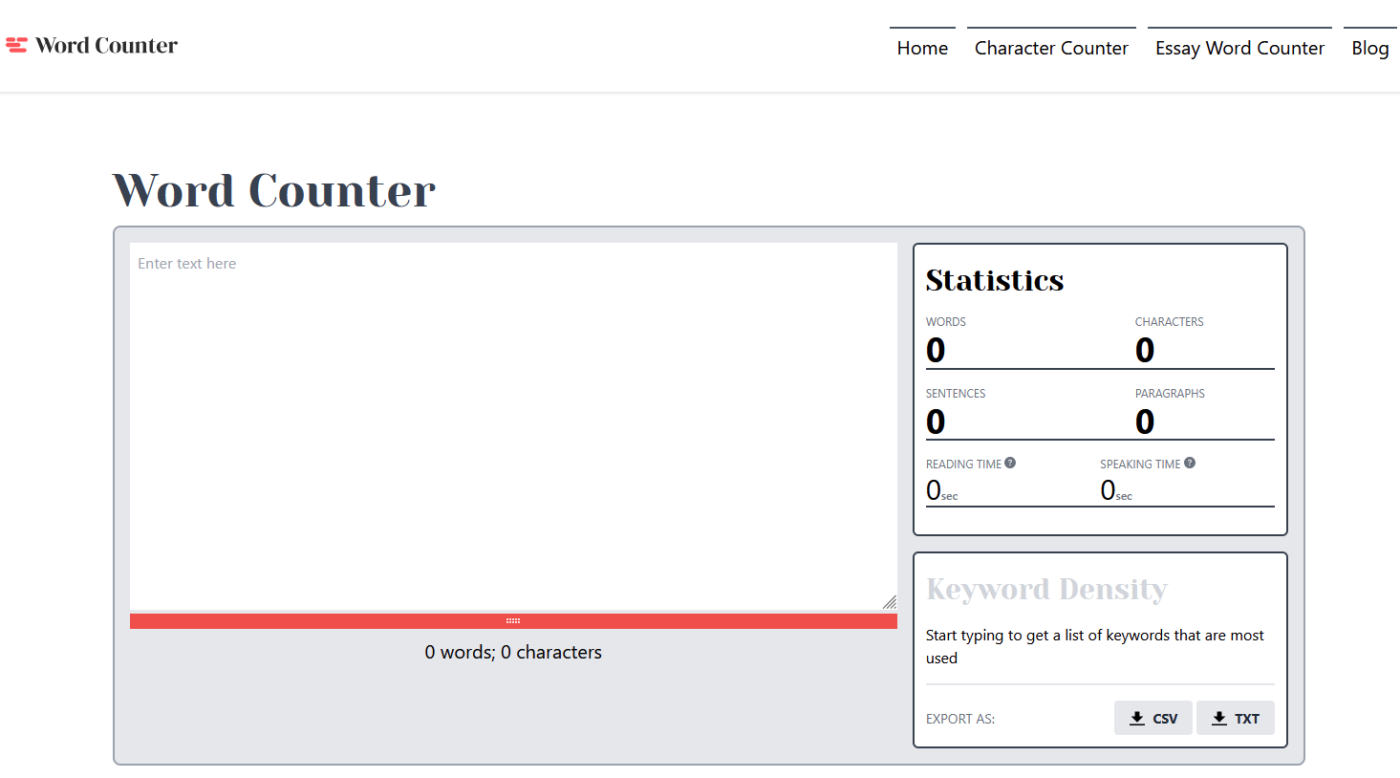The height and width of the screenshot is (778, 1400).
Task: Click the CHARACTERS count value
Action: [x=1145, y=350]
